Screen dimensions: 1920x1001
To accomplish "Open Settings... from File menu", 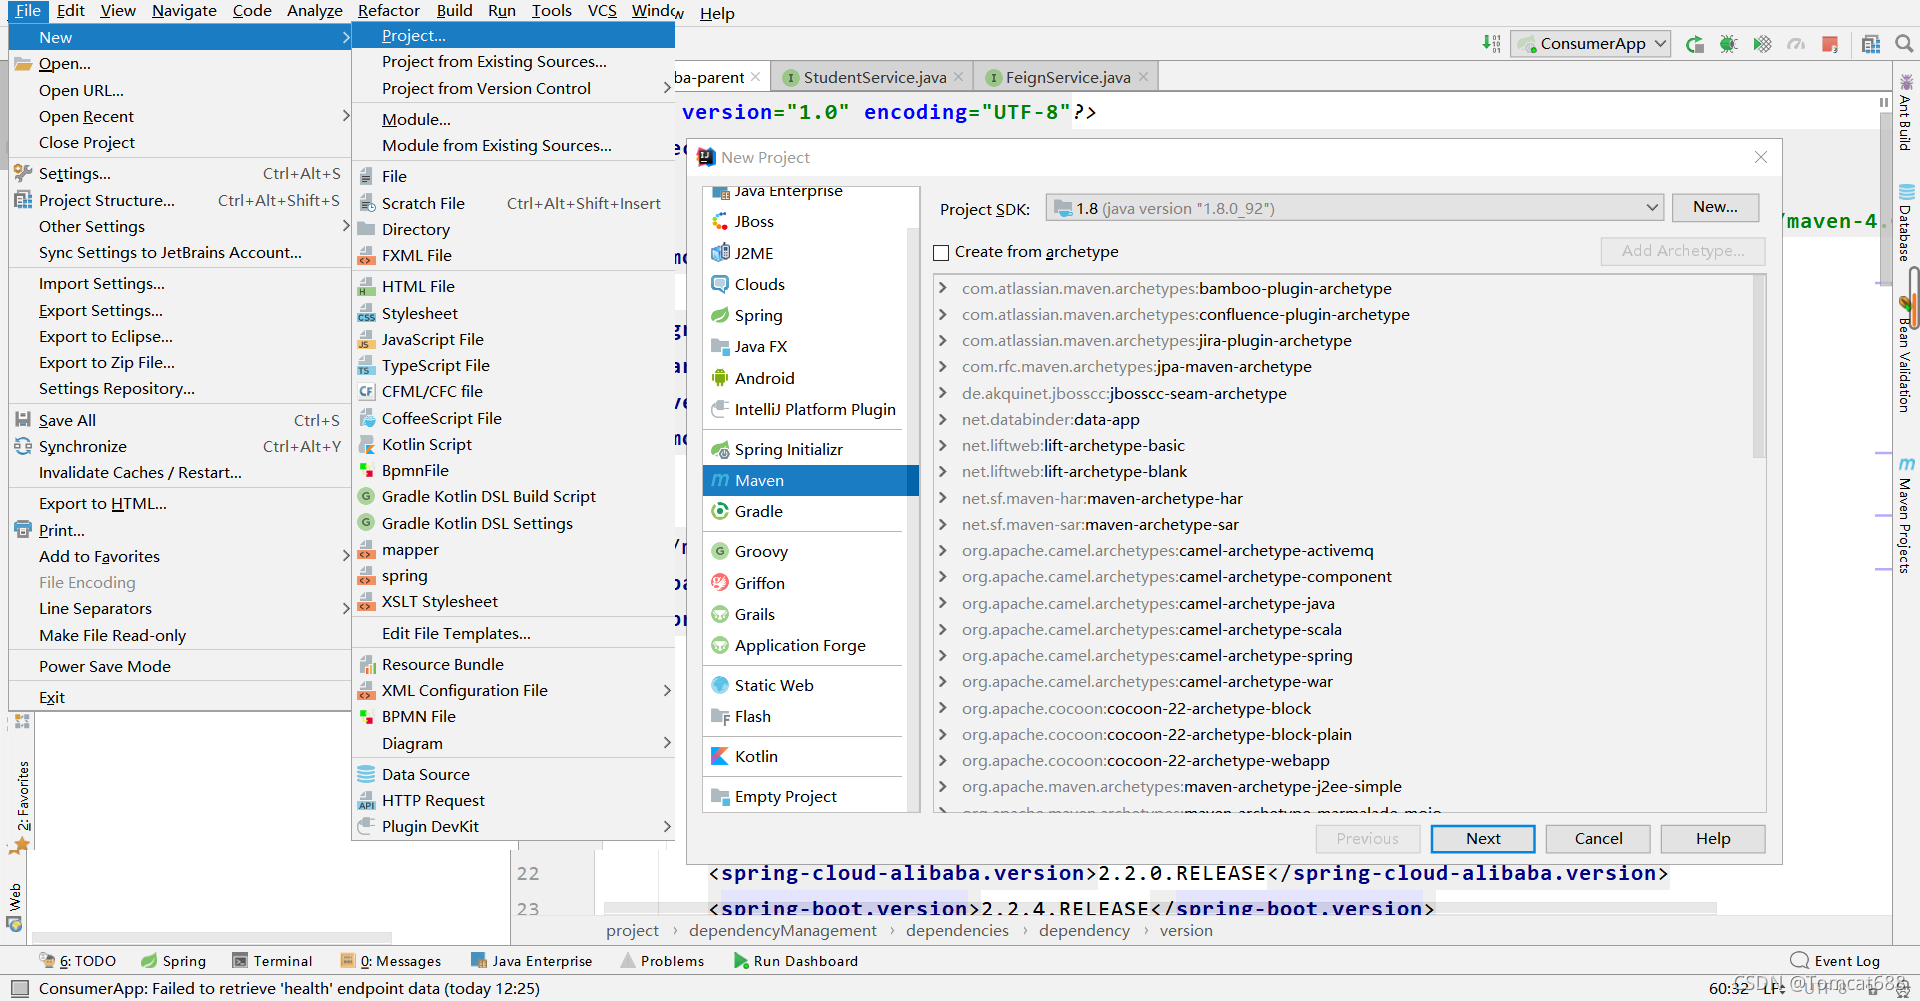I will coord(180,173).
